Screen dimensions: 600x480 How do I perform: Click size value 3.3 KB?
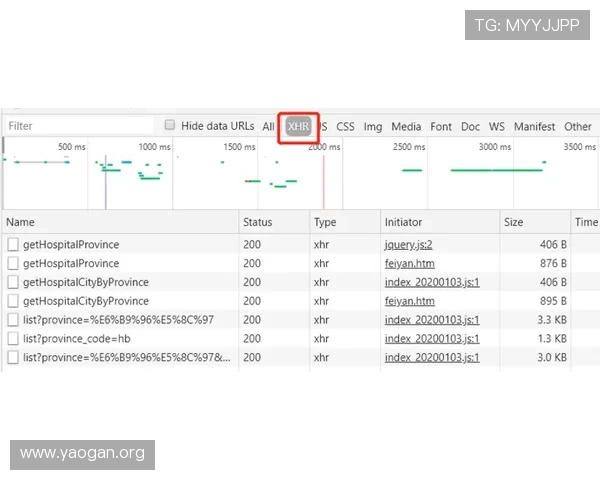(x=552, y=320)
